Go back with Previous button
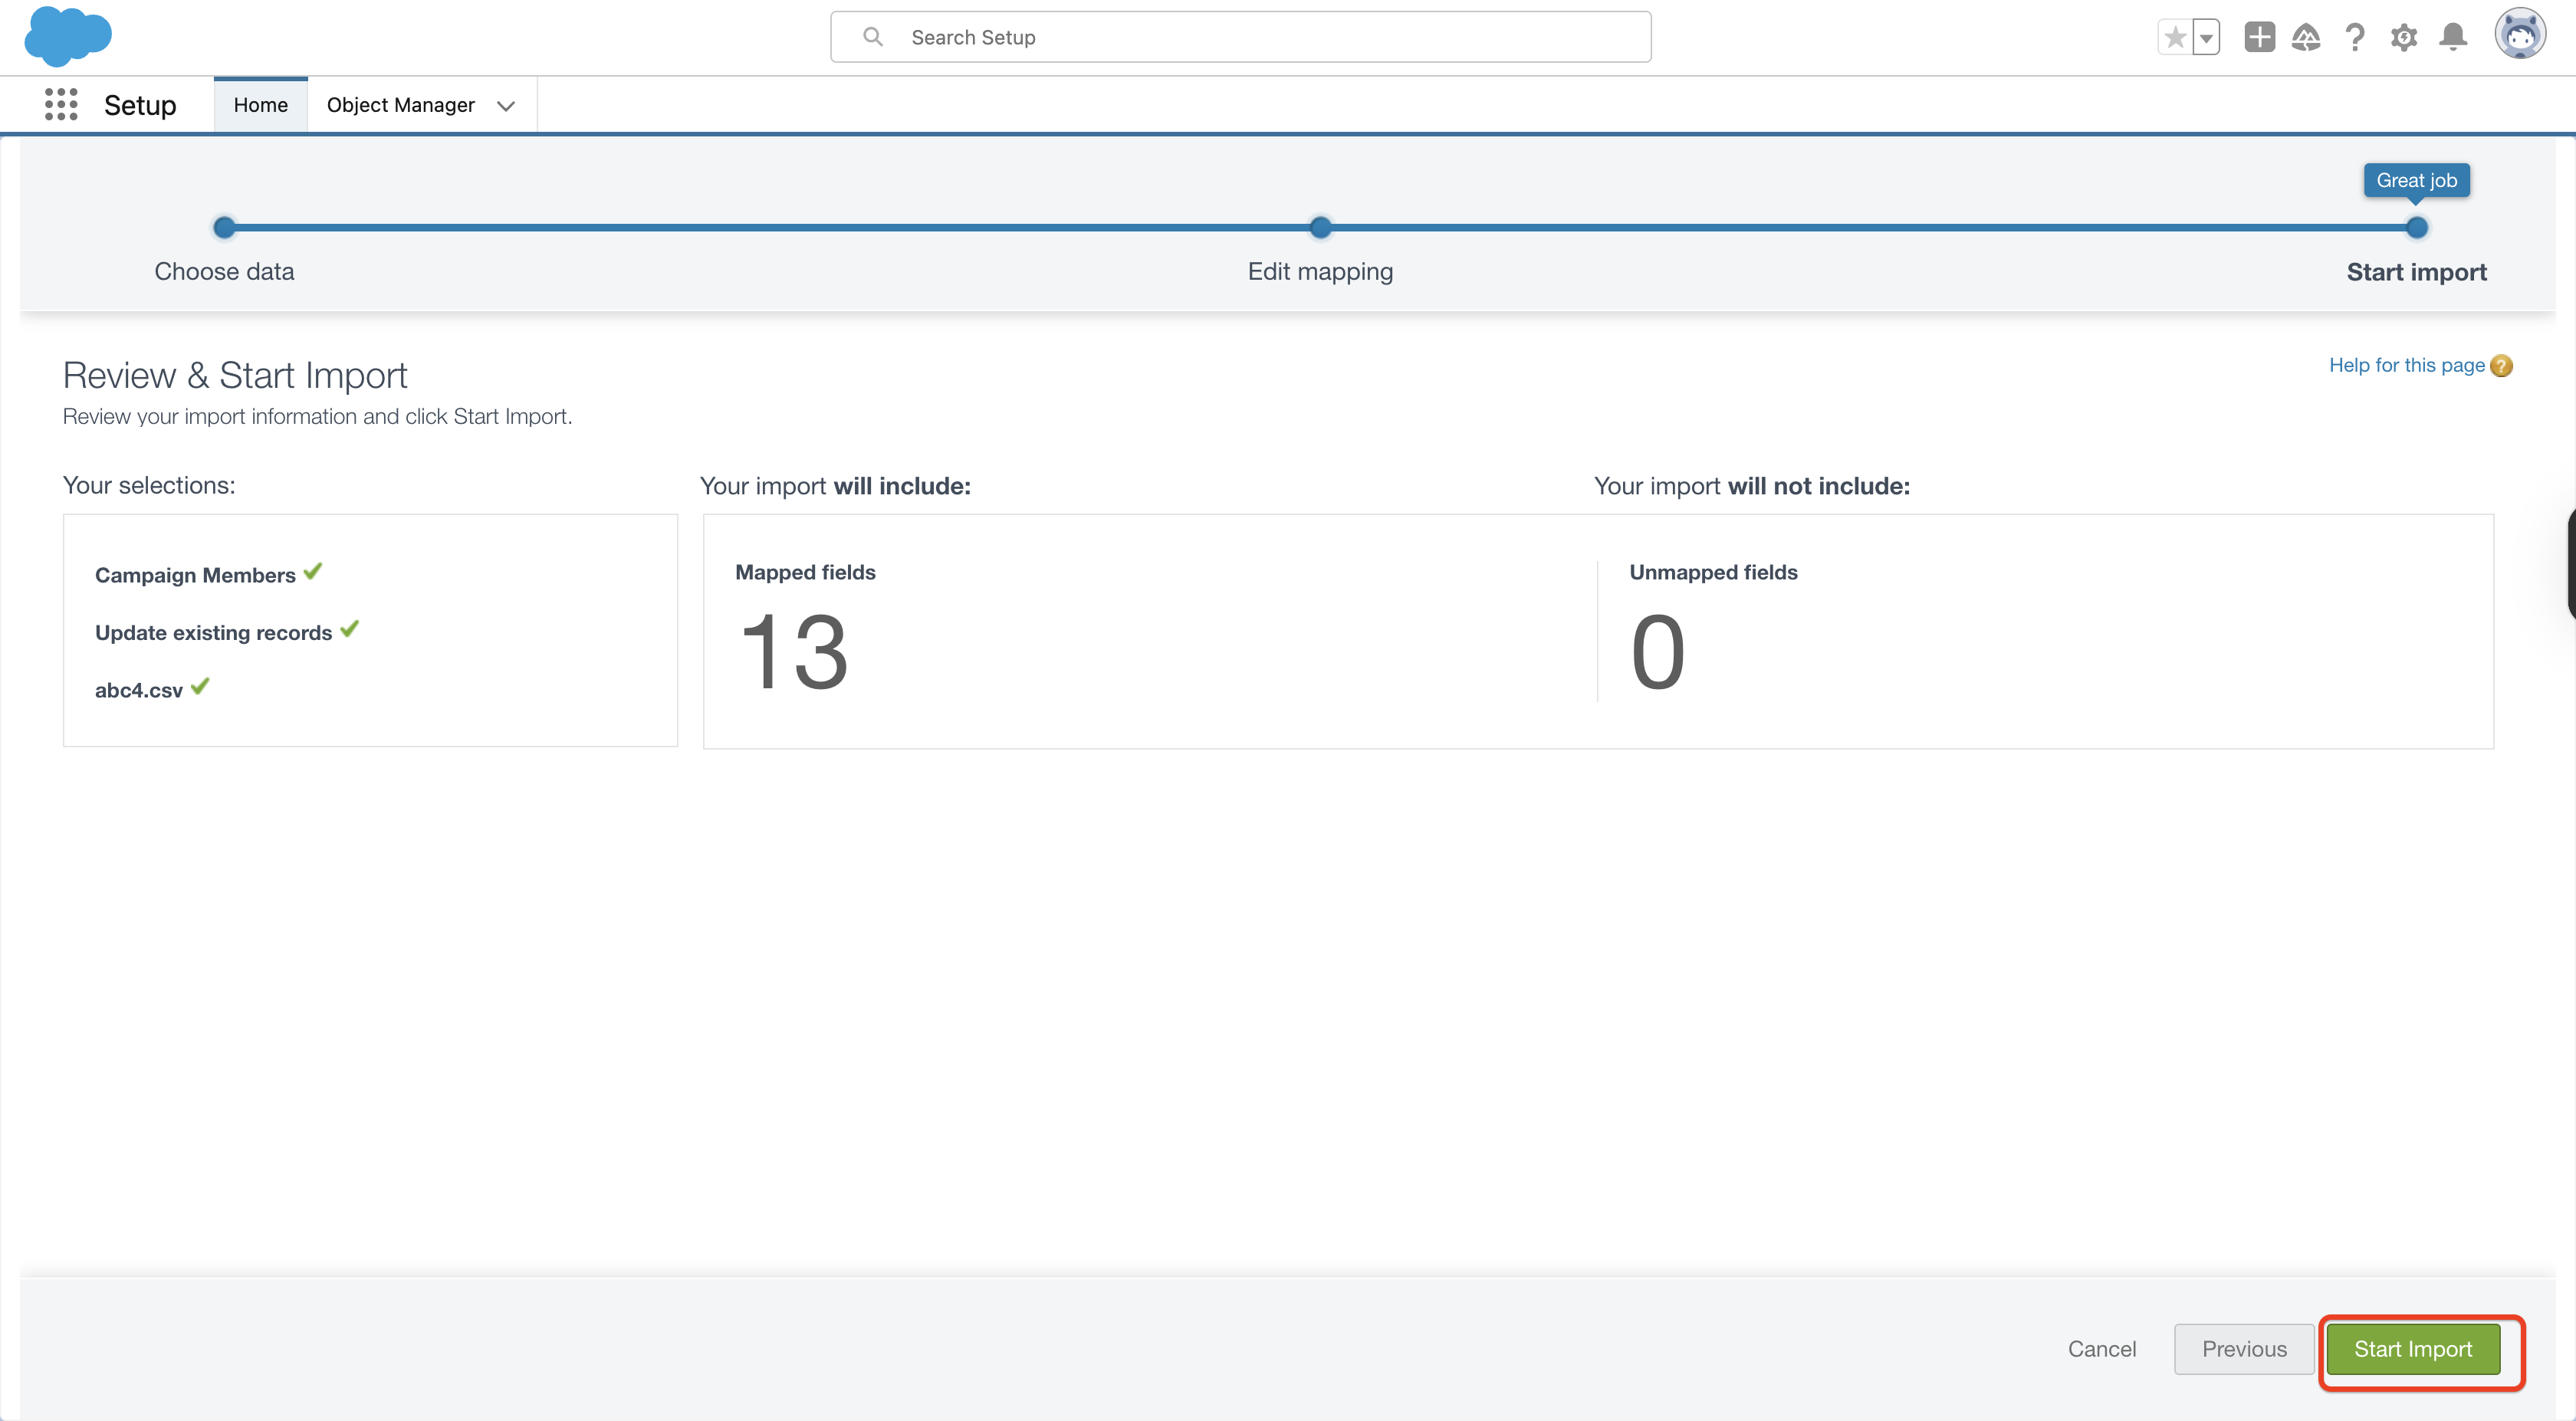The width and height of the screenshot is (2576, 1421). pyautogui.click(x=2243, y=1349)
